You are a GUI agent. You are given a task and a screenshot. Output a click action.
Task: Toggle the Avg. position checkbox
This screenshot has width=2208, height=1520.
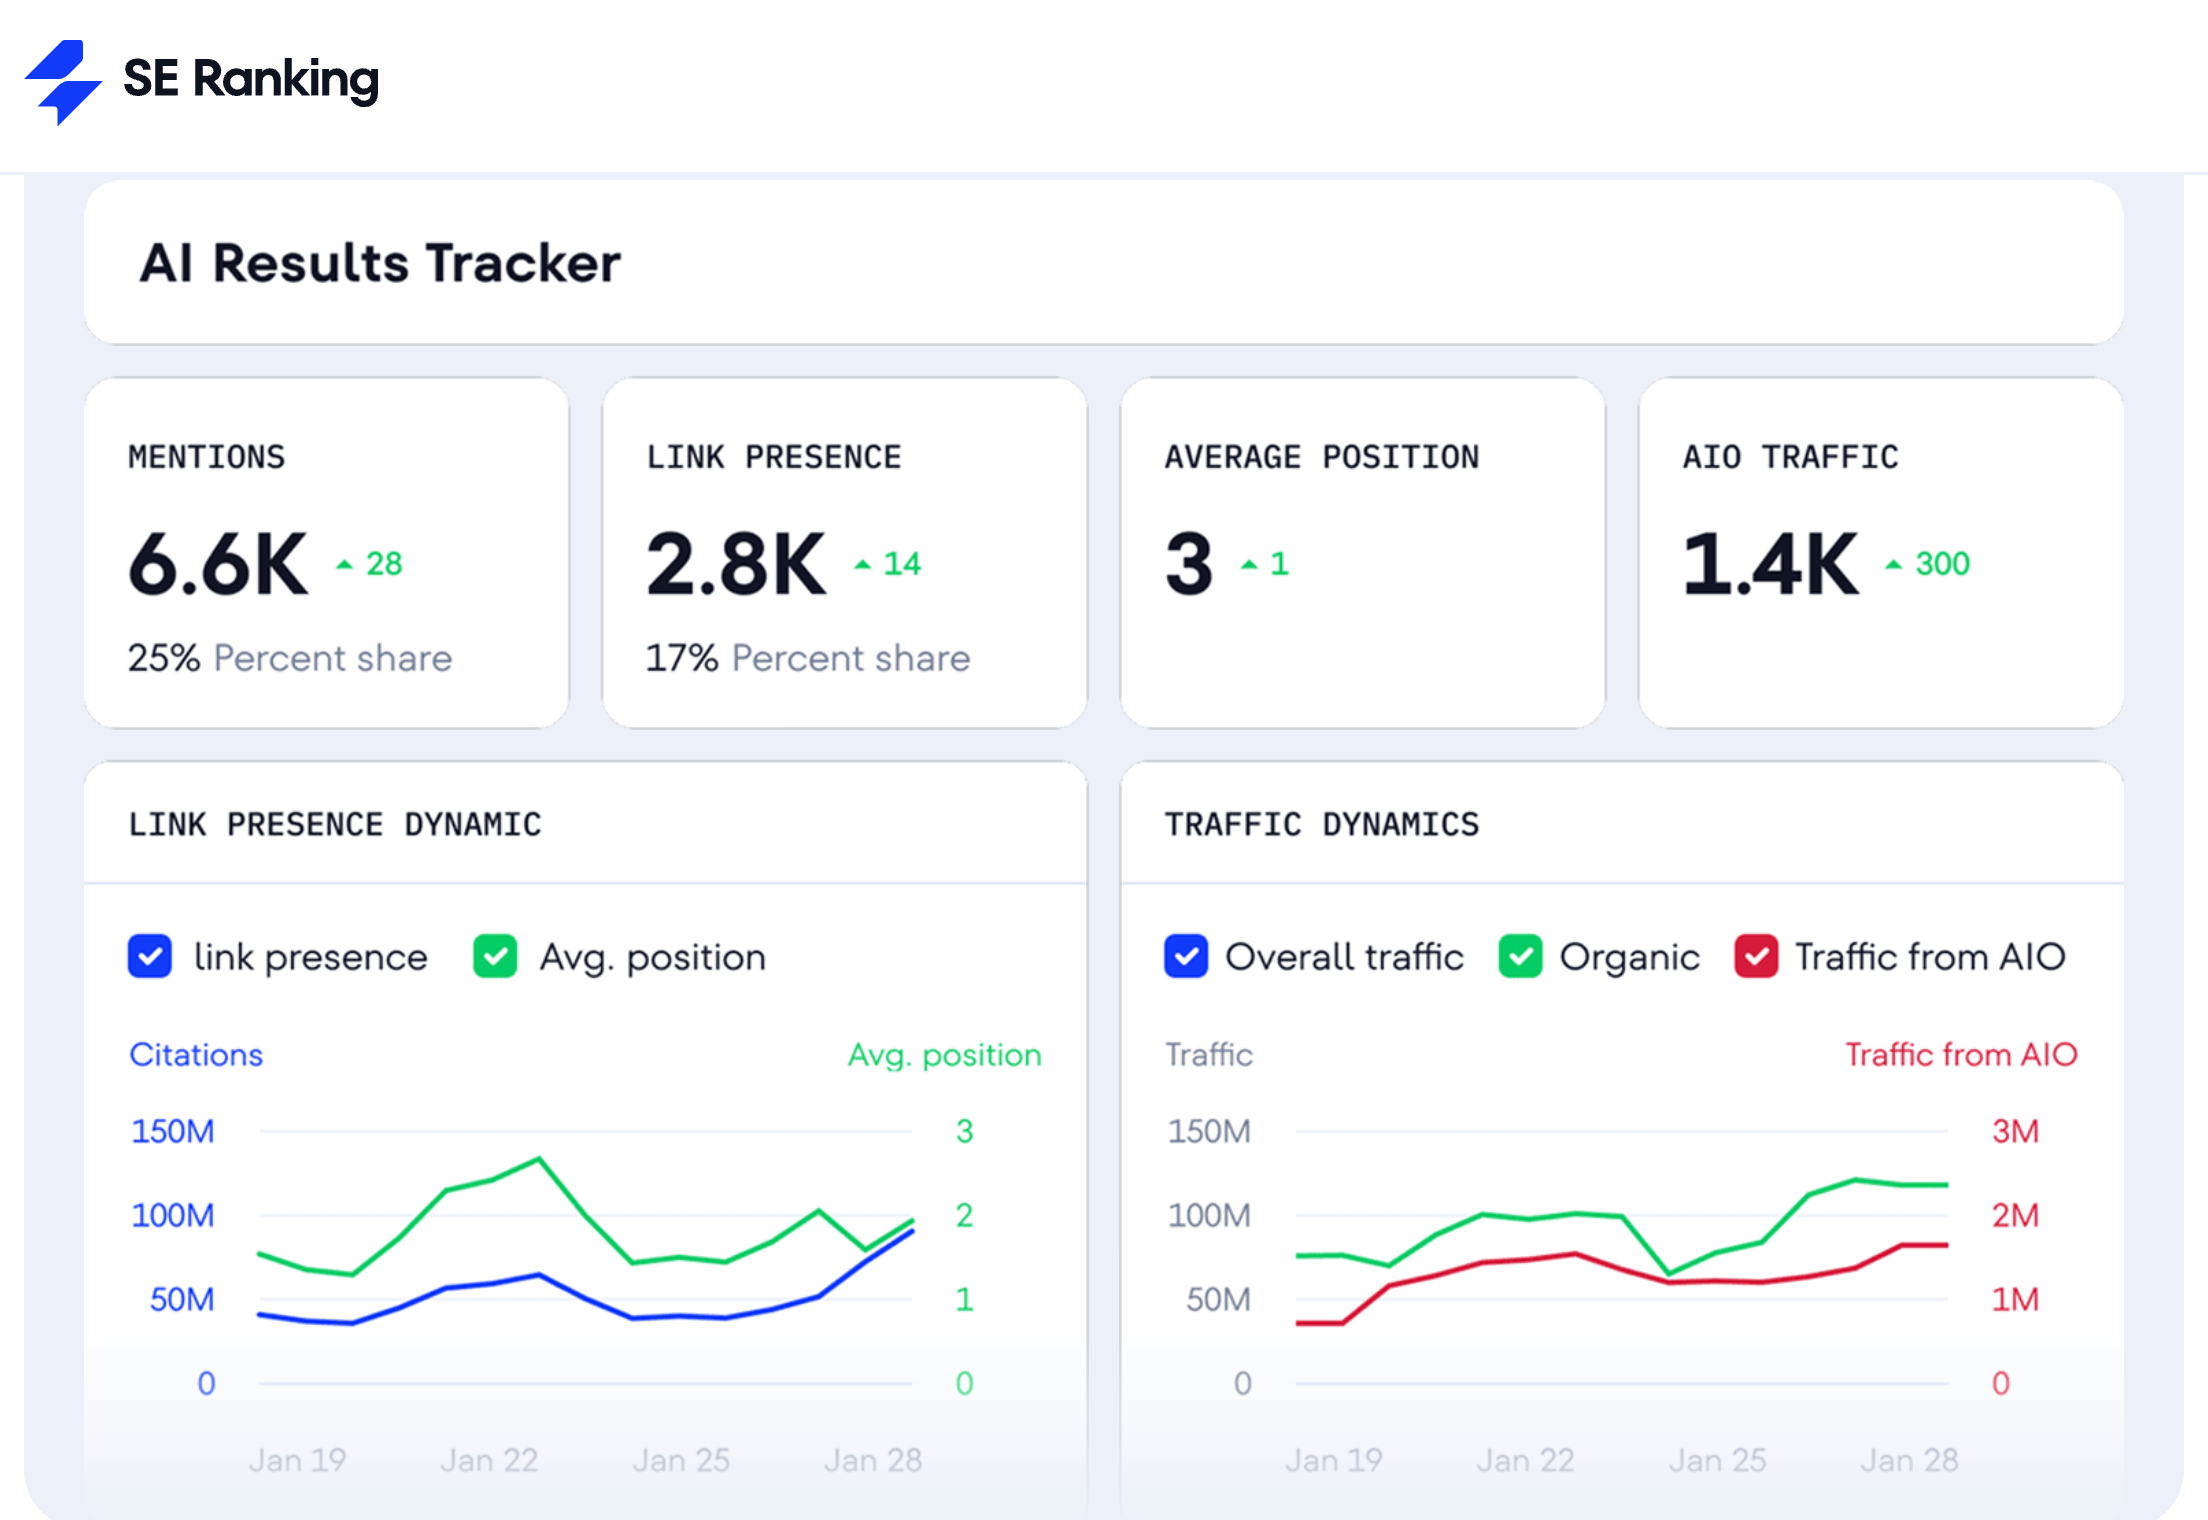point(494,957)
